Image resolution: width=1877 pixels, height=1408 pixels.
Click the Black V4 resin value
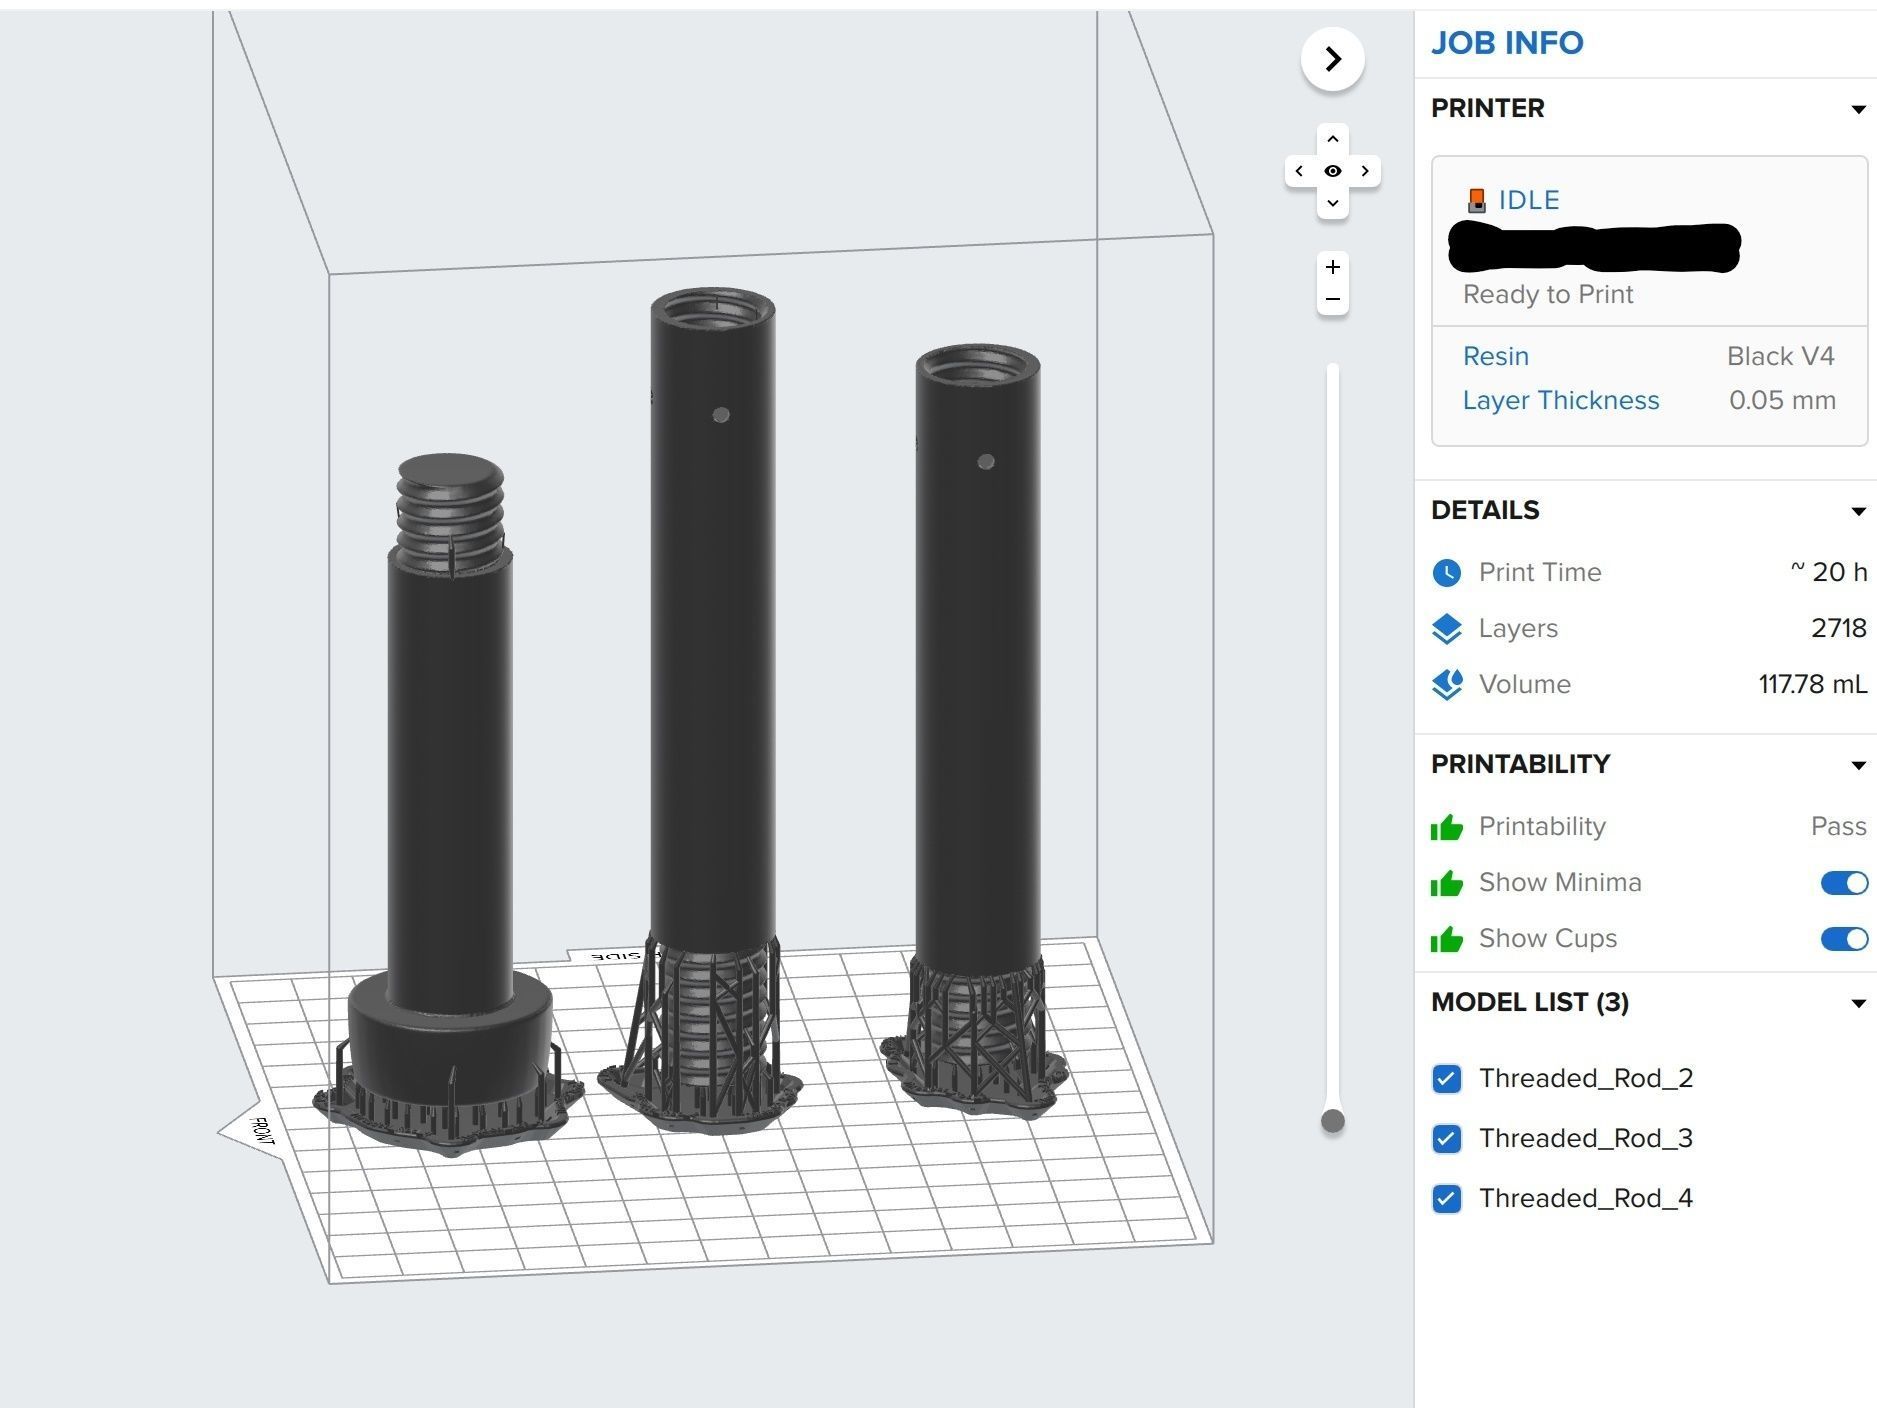click(x=1780, y=356)
